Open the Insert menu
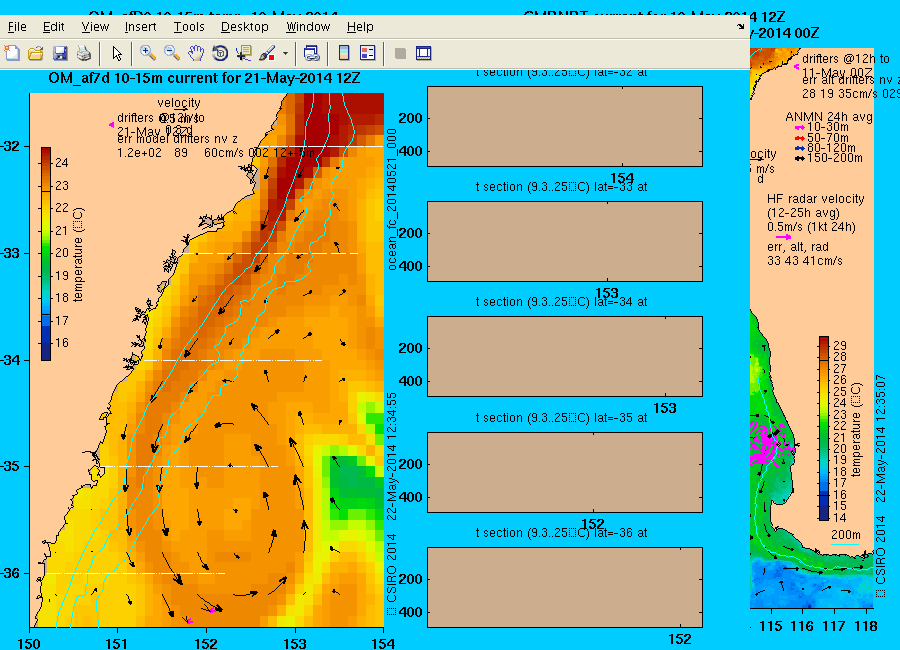The height and width of the screenshot is (650, 900). 141,27
